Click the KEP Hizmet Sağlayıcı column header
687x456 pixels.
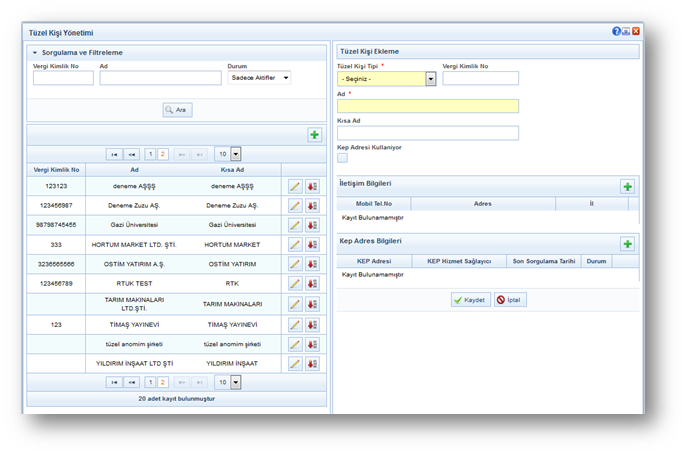pyautogui.click(x=459, y=262)
